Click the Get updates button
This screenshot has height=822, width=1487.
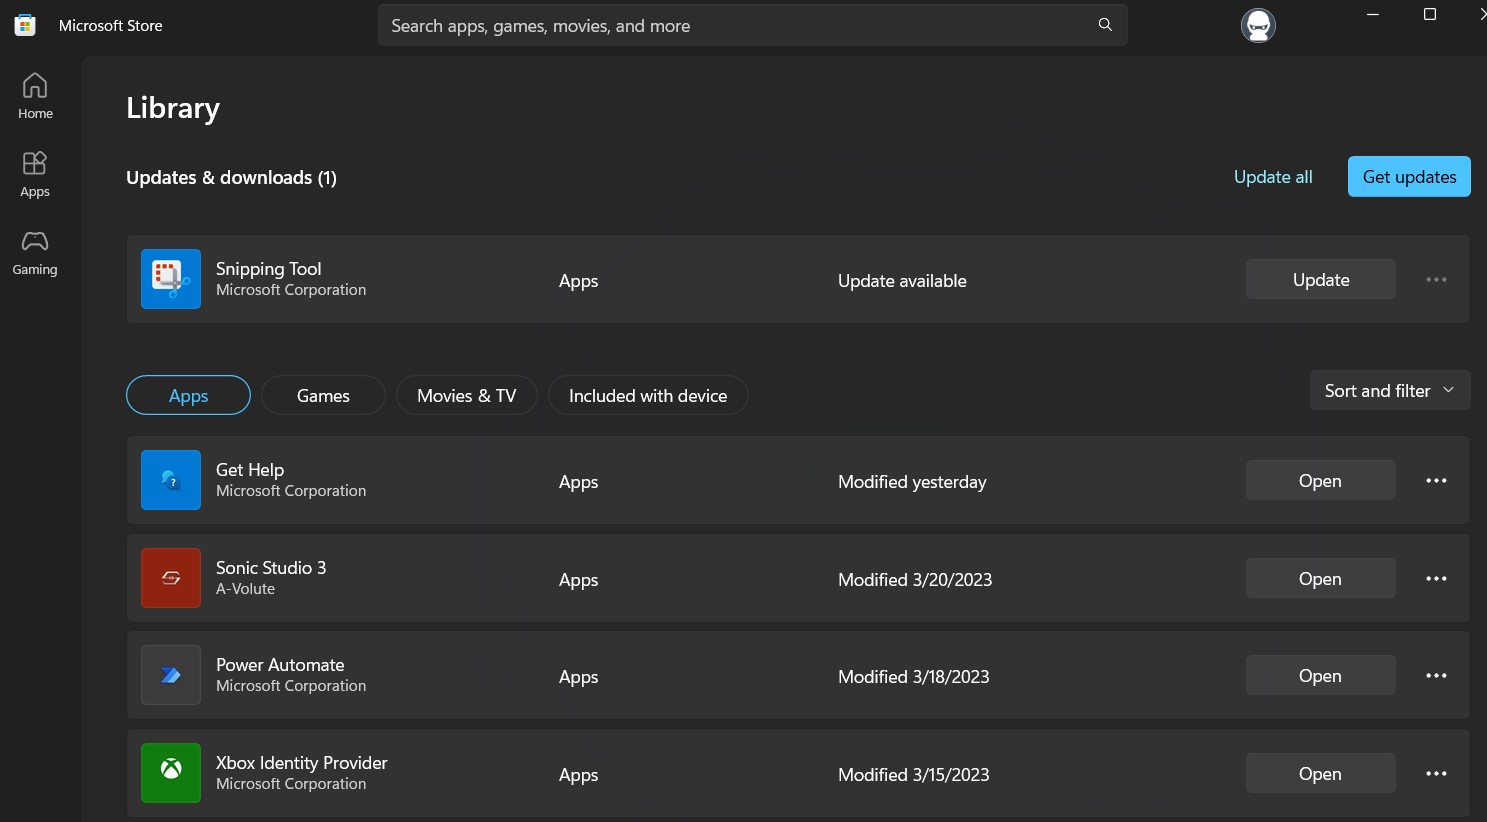[1409, 176]
